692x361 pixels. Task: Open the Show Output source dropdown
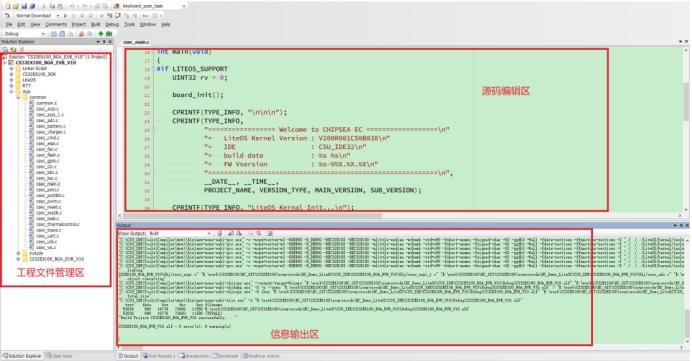(x=180, y=233)
